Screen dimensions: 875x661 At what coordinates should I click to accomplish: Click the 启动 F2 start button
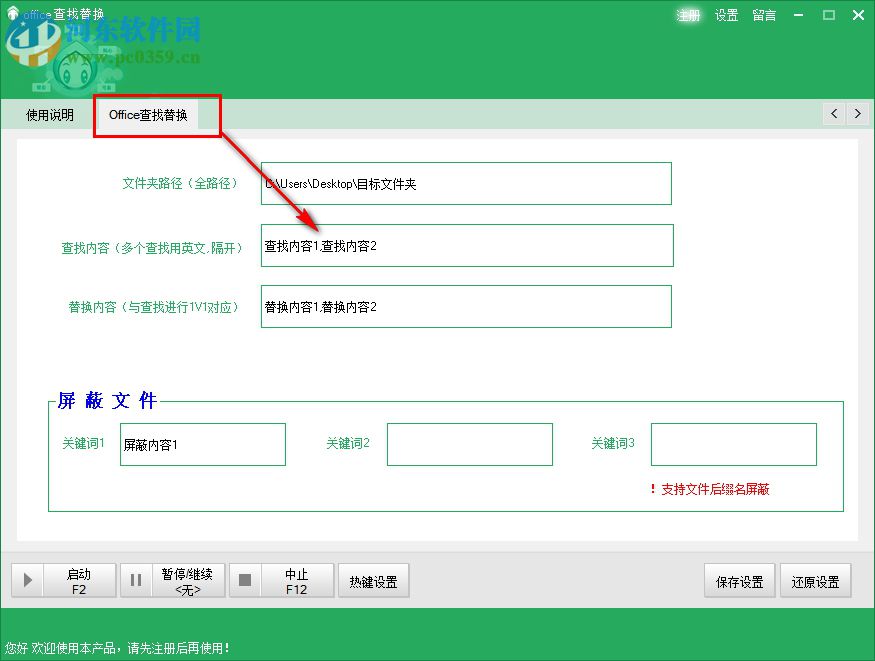pyautogui.click(x=80, y=580)
